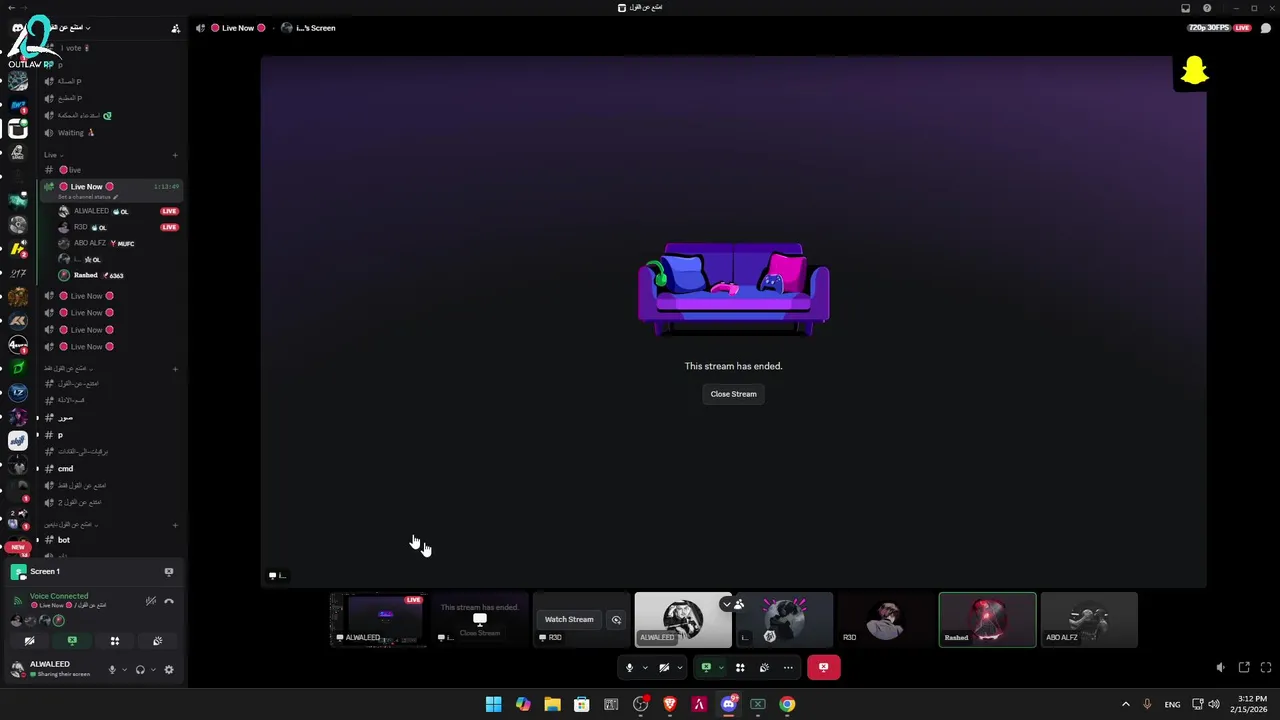Mute microphone in the user panel
Viewport: 1280px width, 720px height.
pyautogui.click(x=112, y=670)
